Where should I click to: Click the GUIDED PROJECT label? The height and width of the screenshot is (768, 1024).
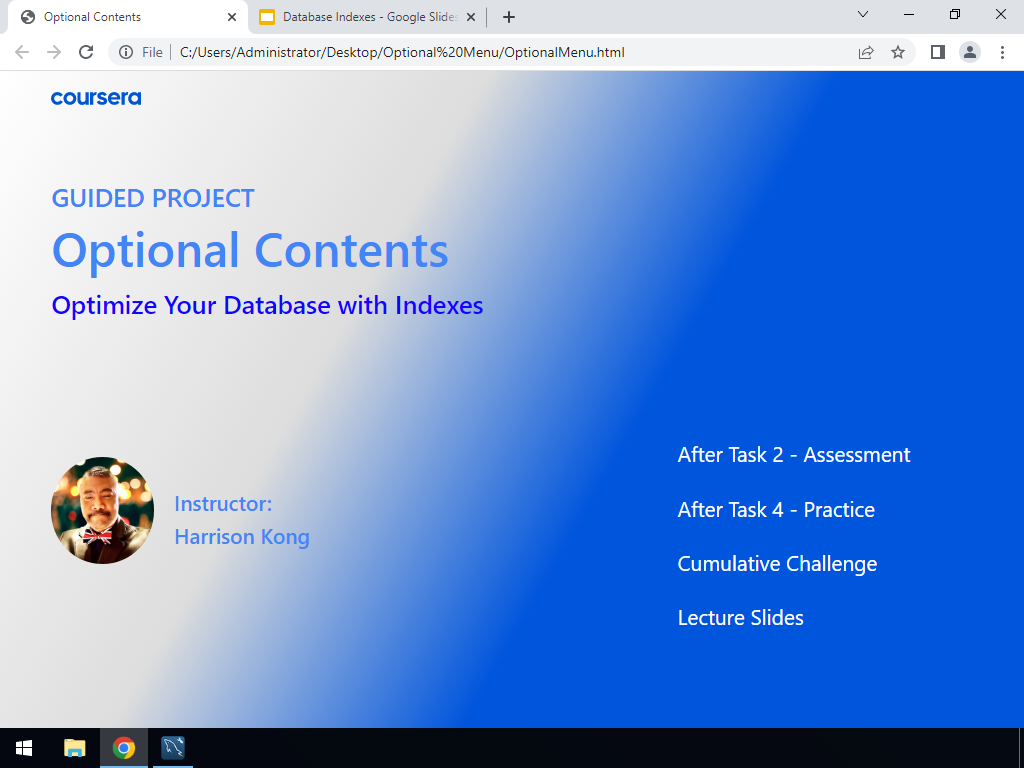click(x=153, y=199)
